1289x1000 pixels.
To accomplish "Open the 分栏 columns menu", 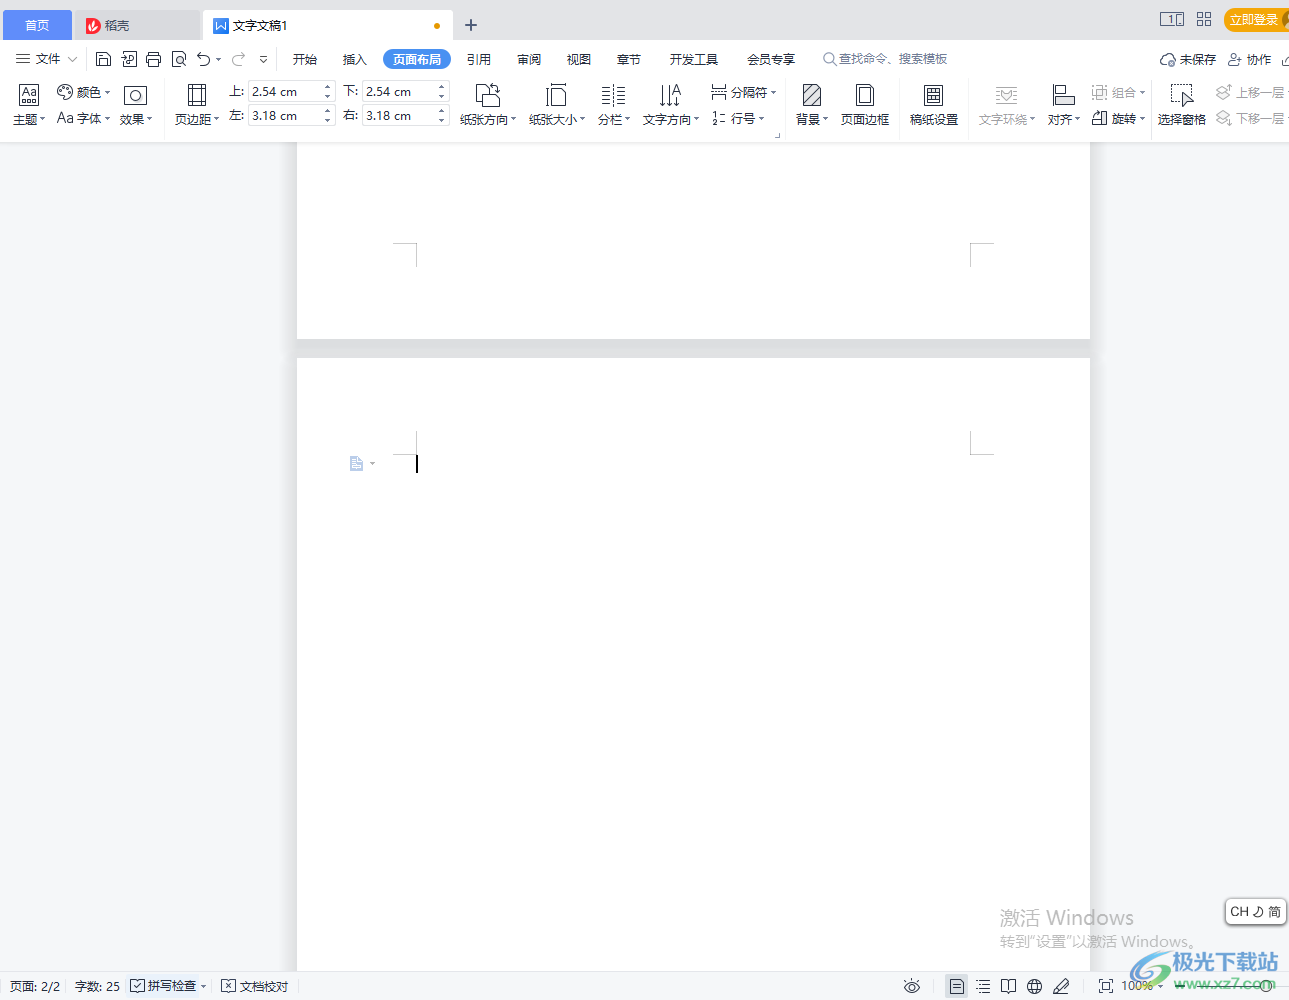I will click(614, 105).
